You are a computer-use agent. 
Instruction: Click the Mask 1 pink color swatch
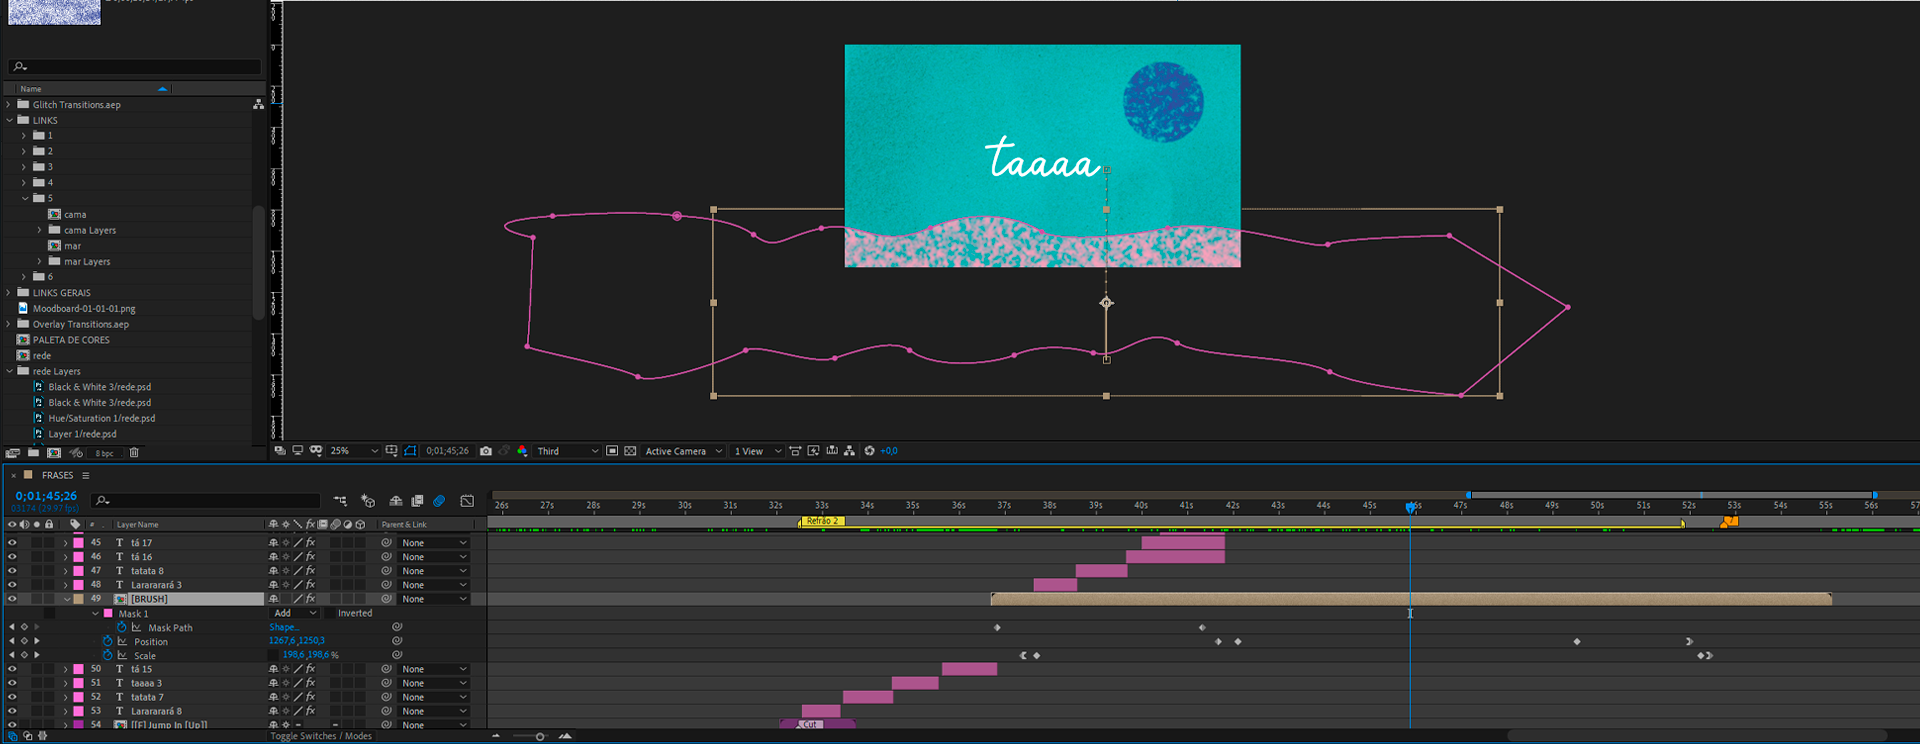click(x=108, y=613)
